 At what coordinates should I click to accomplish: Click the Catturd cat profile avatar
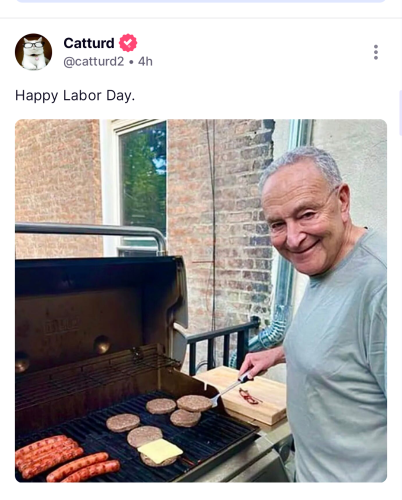33,52
